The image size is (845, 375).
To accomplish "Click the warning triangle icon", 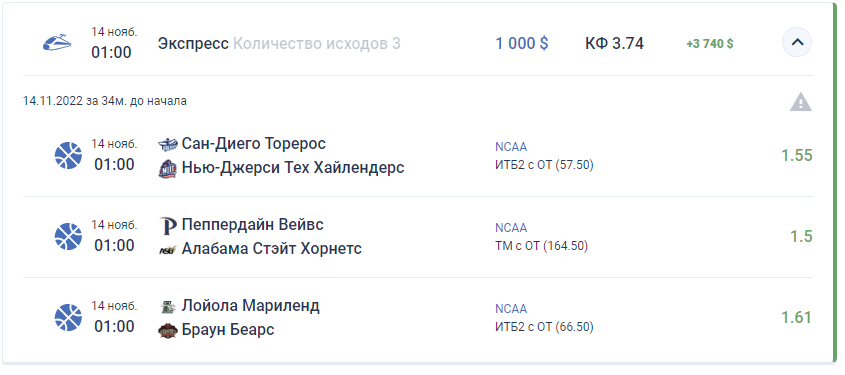I will point(801,102).
